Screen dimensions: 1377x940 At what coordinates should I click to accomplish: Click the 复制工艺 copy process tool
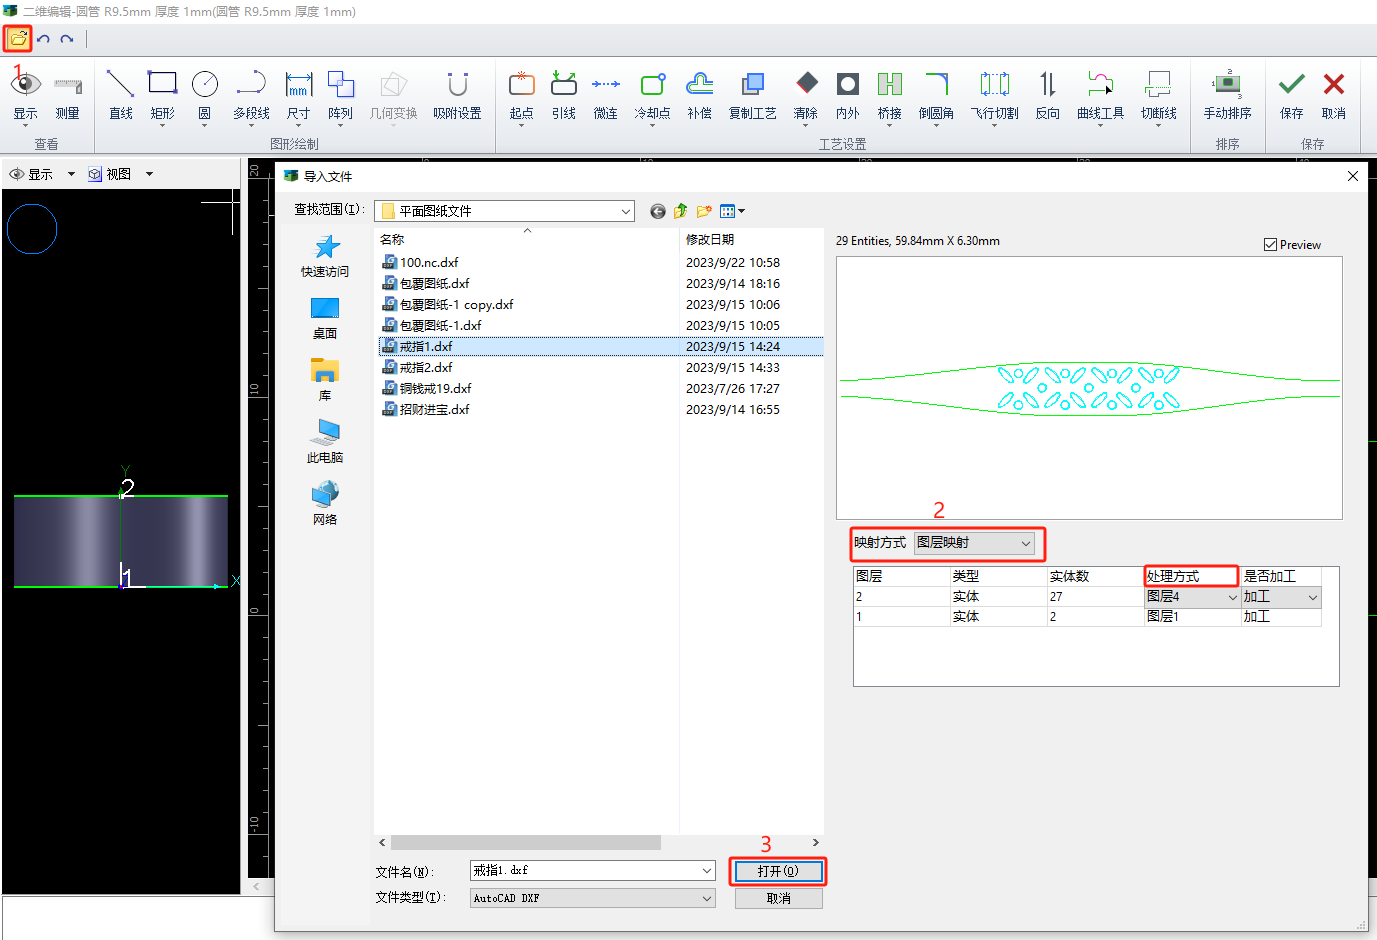pyautogui.click(x=753, y=97)
